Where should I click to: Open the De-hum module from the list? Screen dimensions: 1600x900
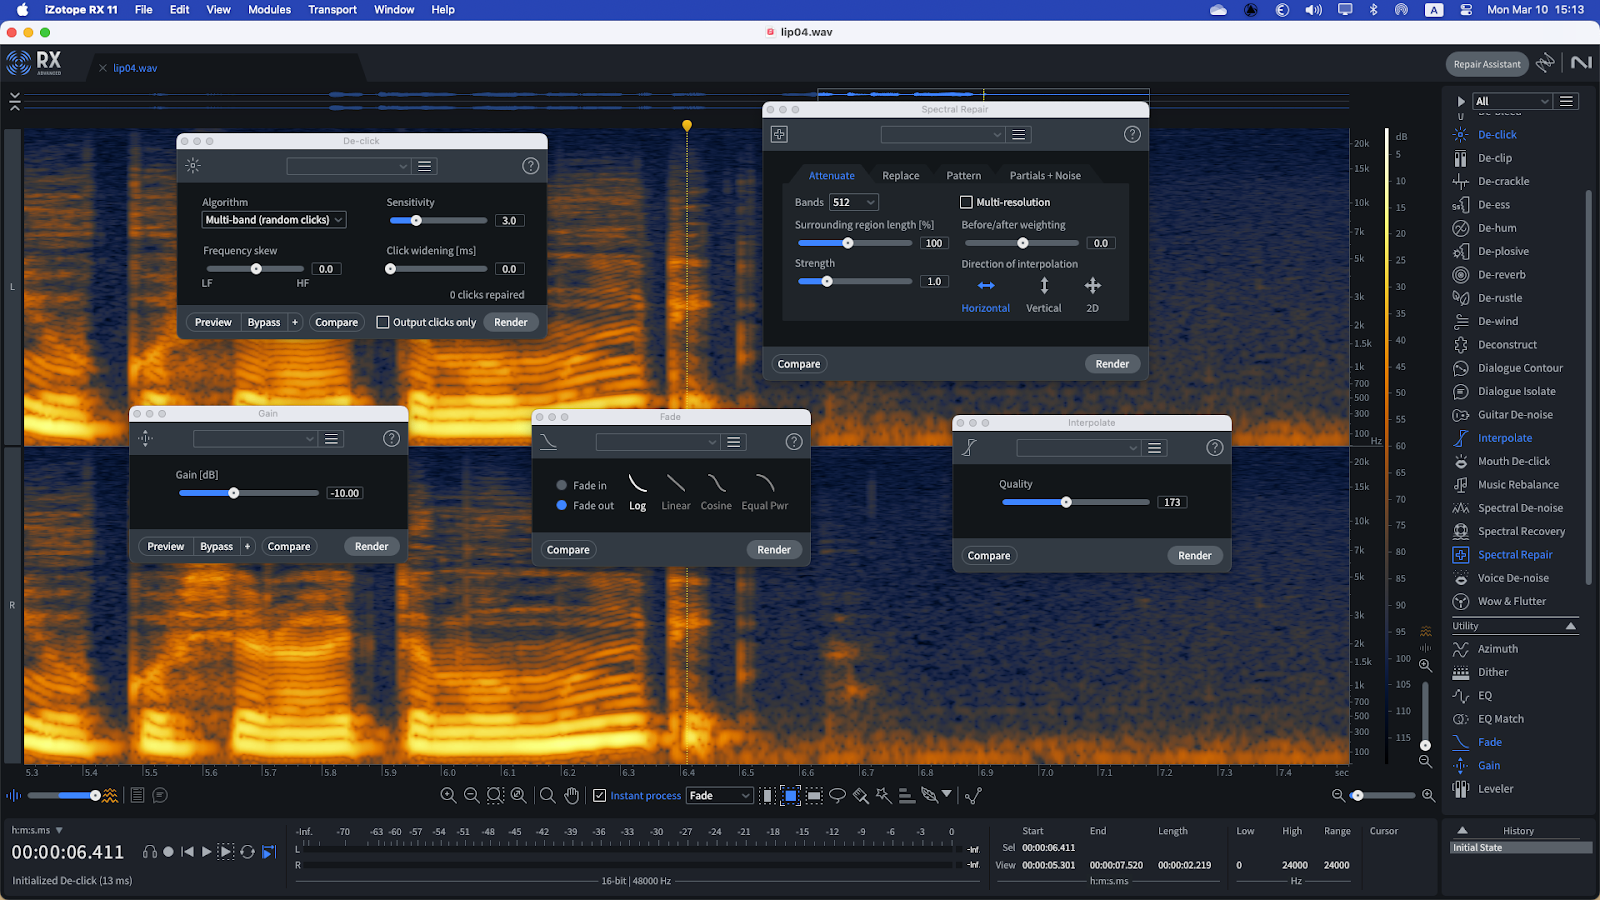click(x=1496, y=228)
